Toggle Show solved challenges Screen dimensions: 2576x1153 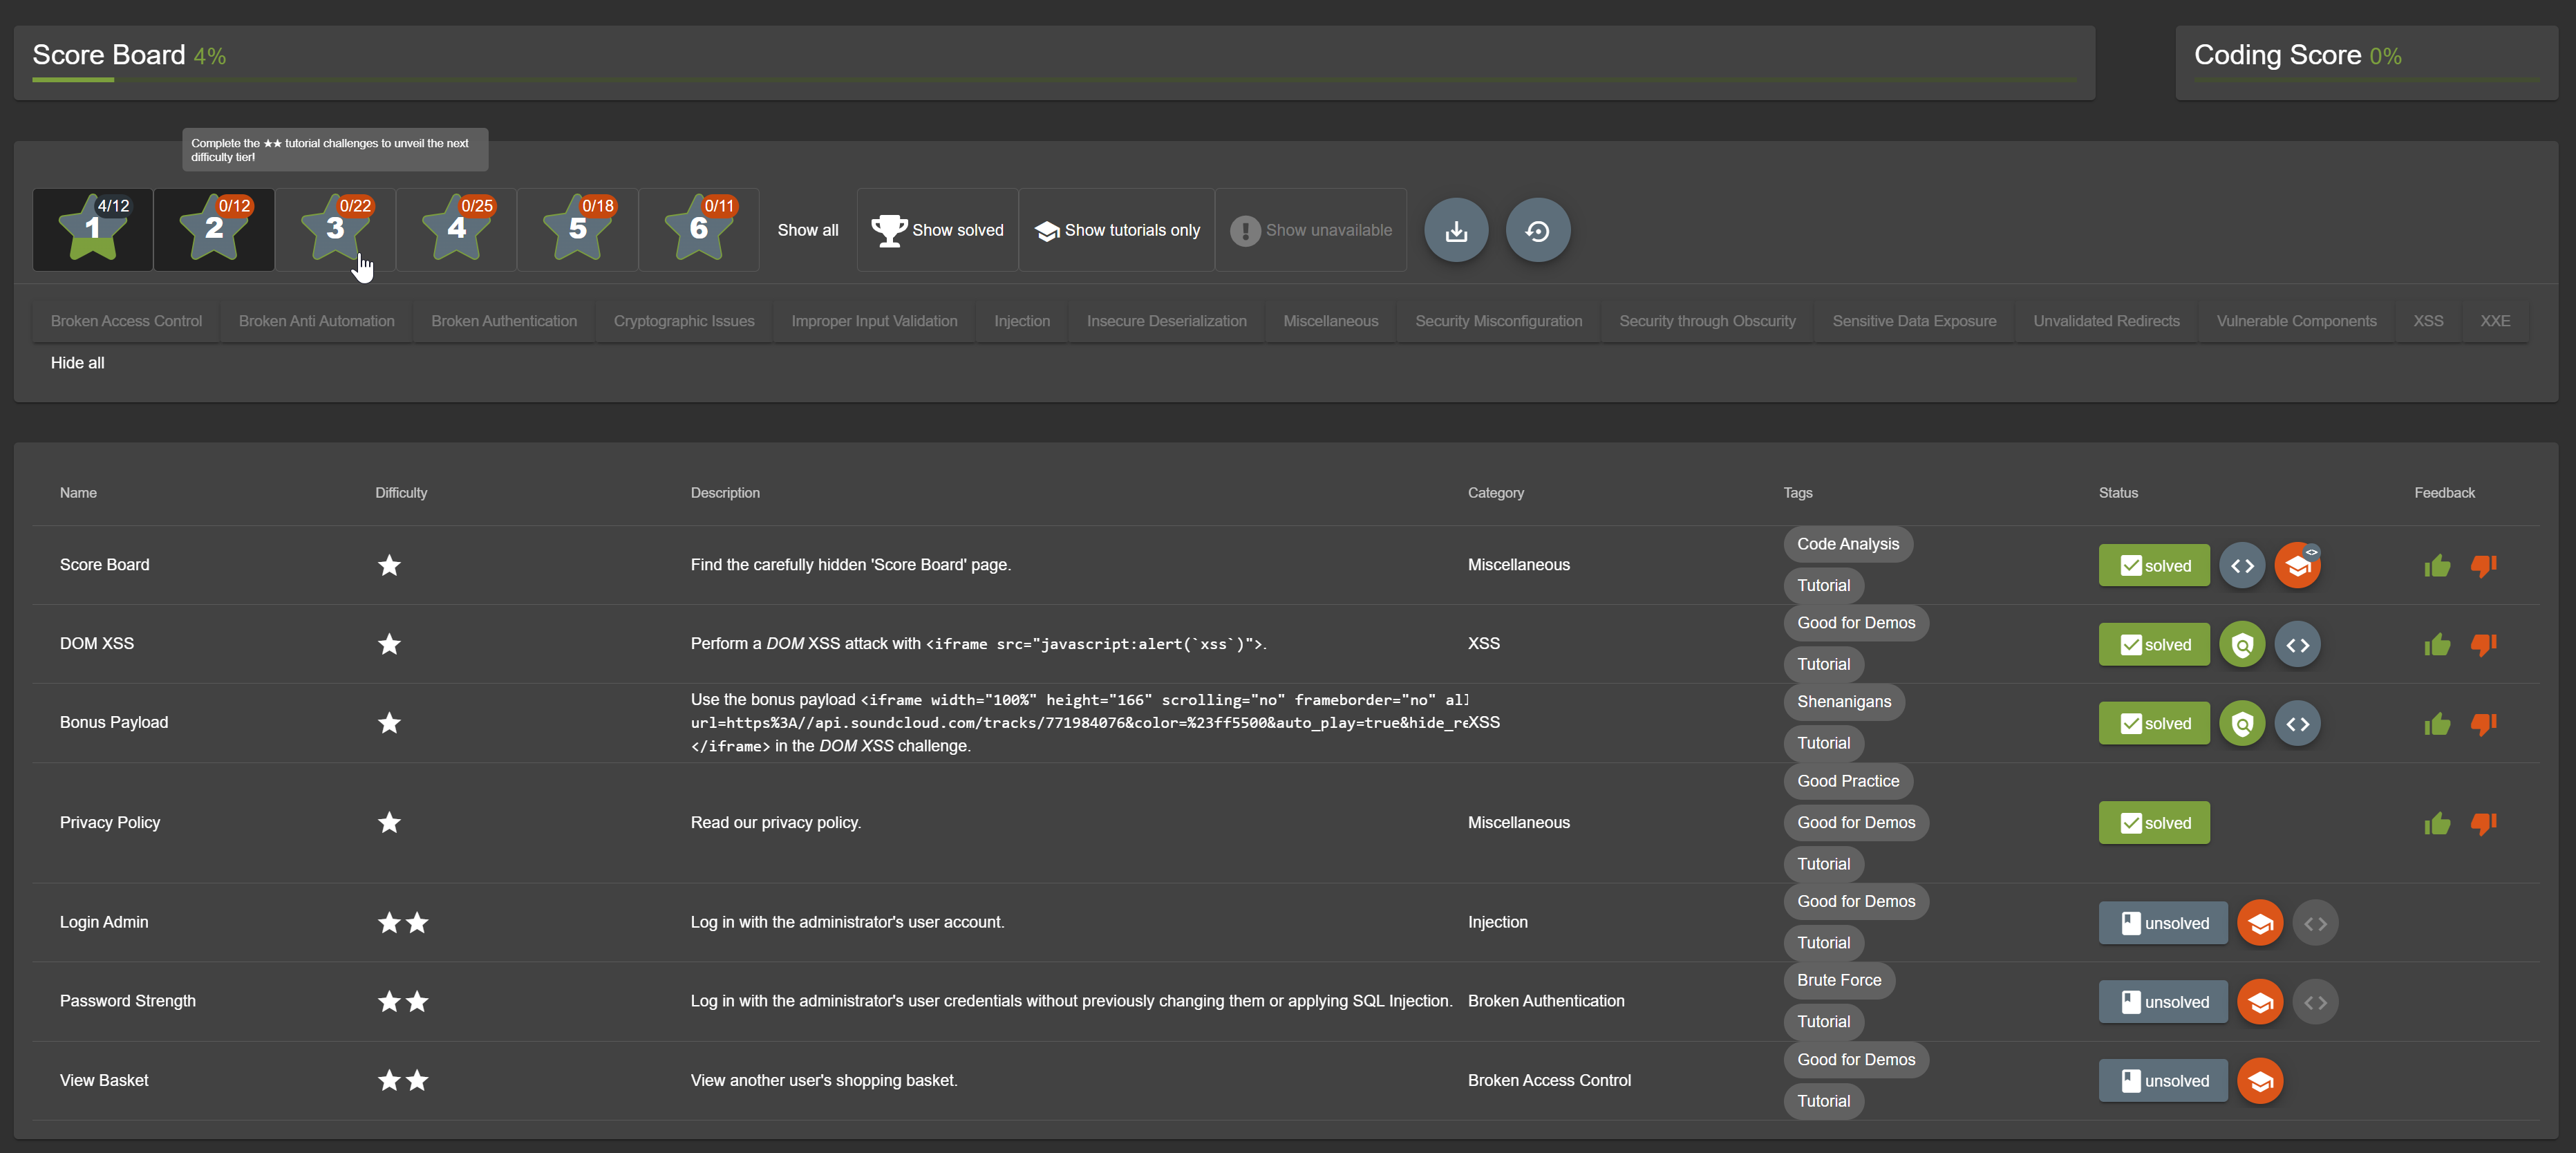937,230
